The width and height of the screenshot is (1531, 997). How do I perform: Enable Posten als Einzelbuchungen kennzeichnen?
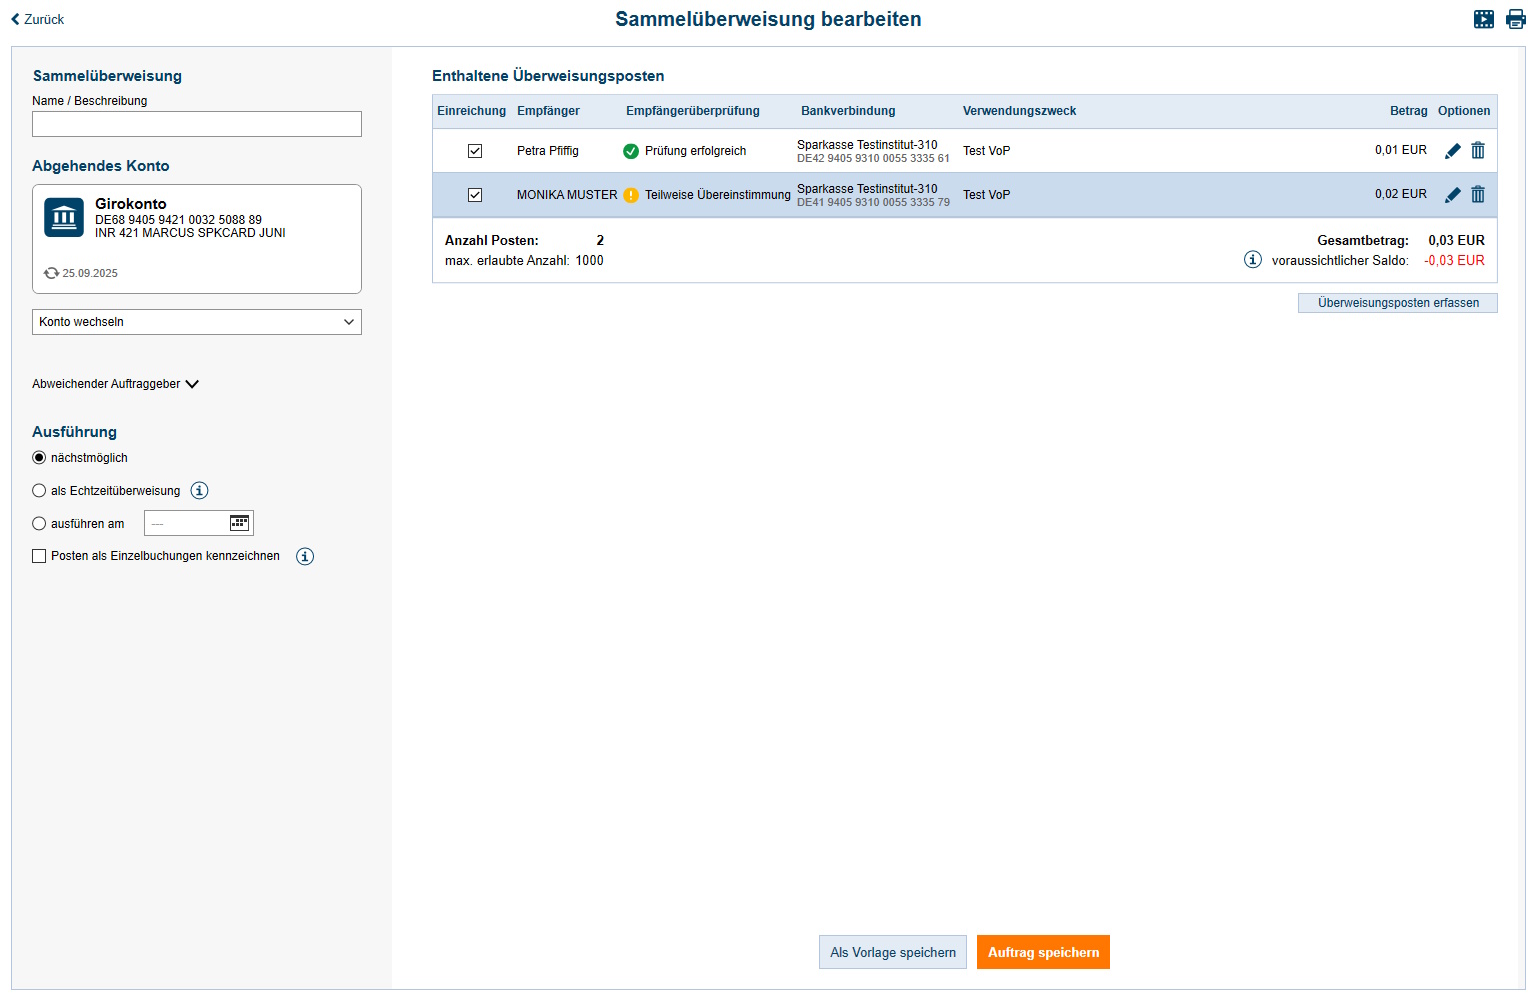pos(39,556)
